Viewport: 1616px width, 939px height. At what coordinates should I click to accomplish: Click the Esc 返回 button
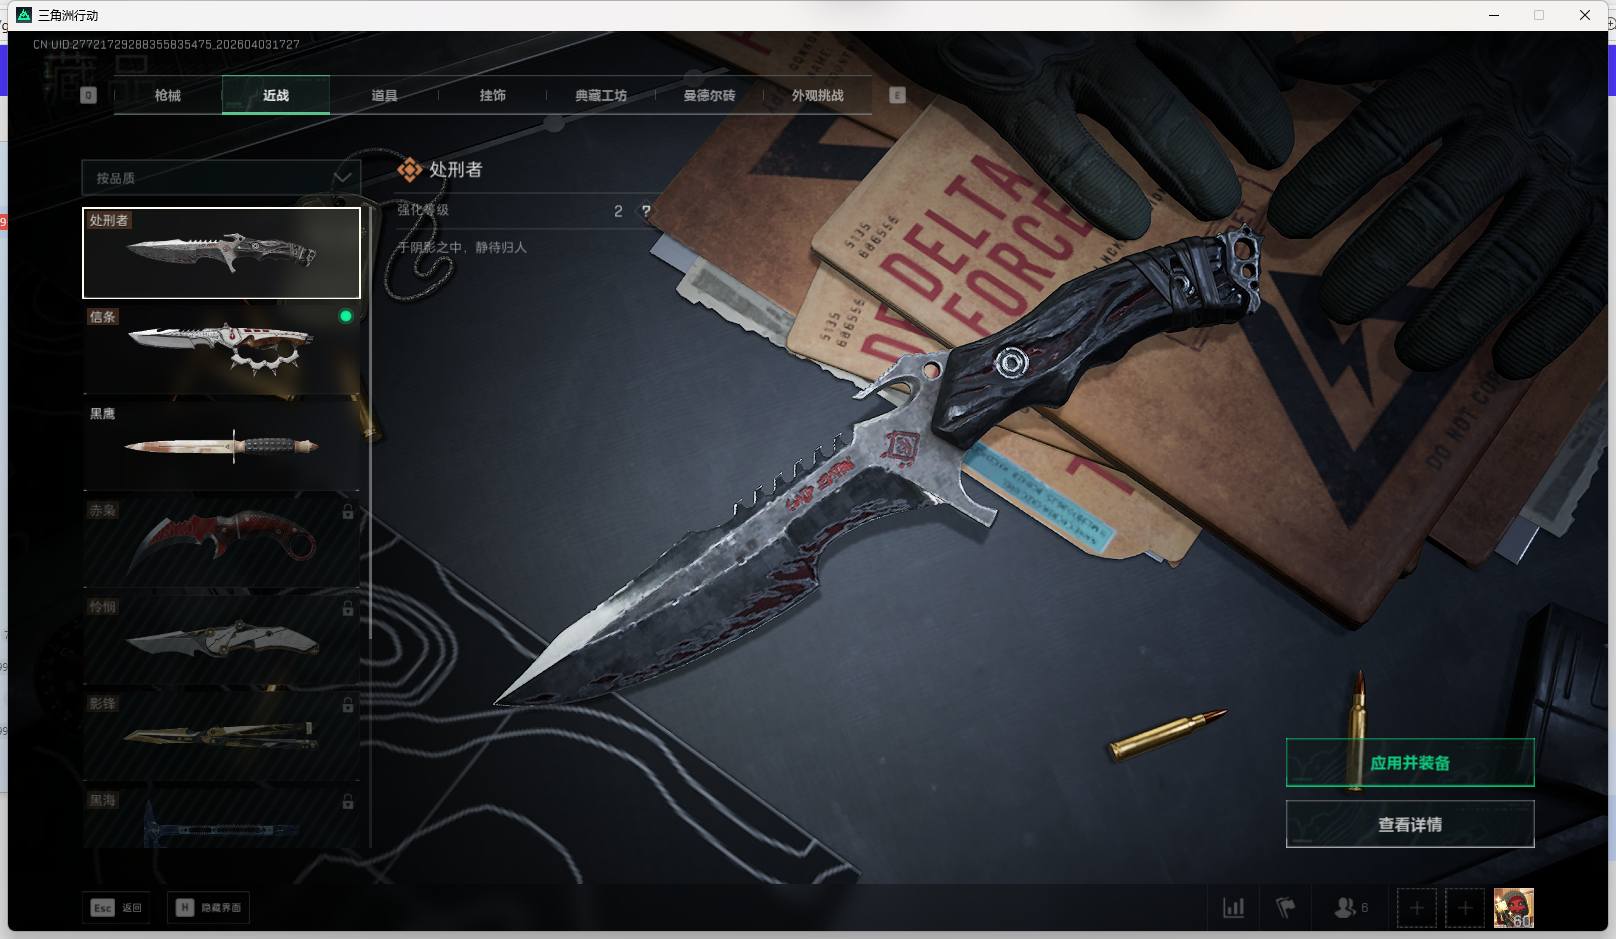(x=117, y=908)
